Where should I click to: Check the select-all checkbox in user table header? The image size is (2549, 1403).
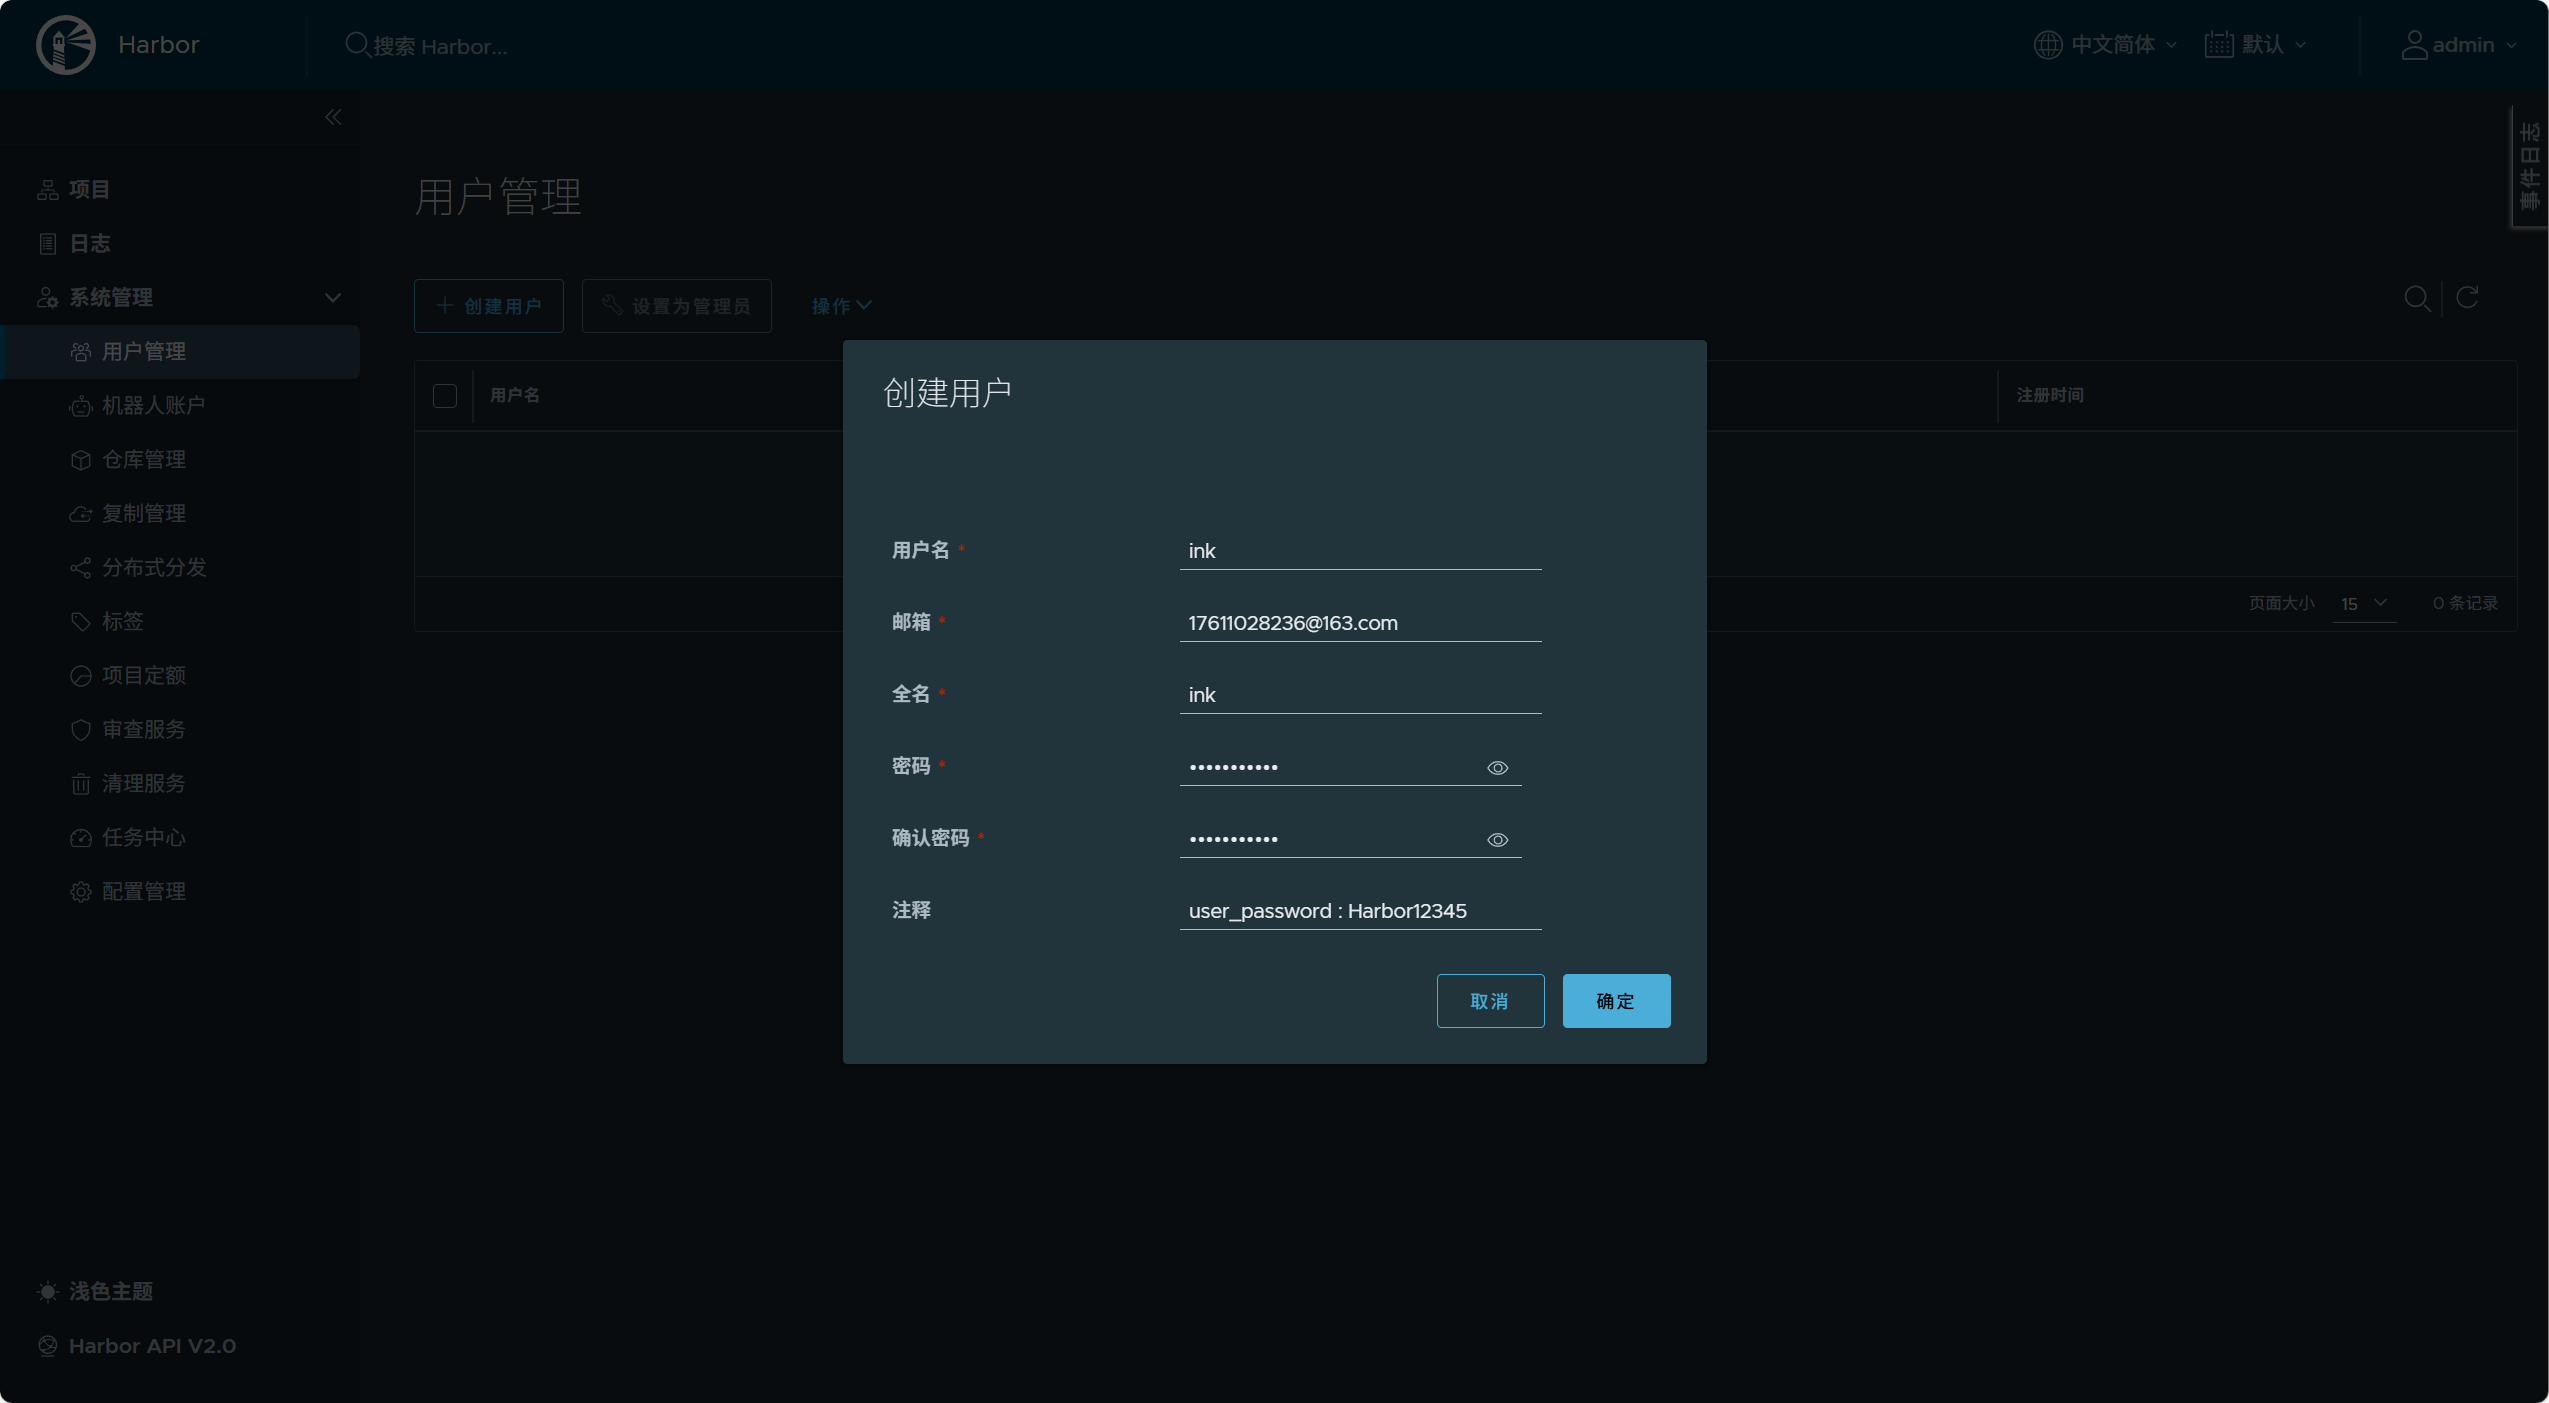pyautogui.click(x=445, y=395)
